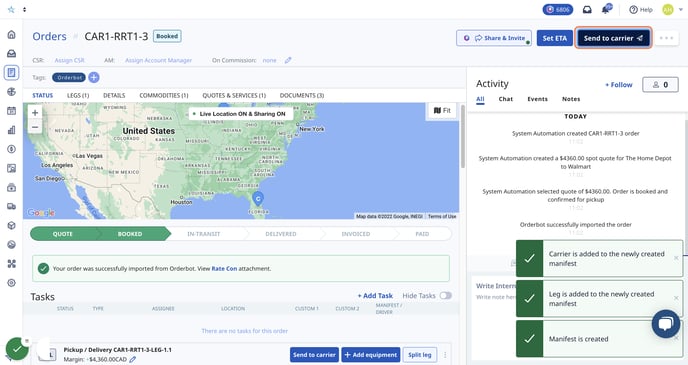
Task: Click the calendar icon in sidebar
Action: pos(12,111)
